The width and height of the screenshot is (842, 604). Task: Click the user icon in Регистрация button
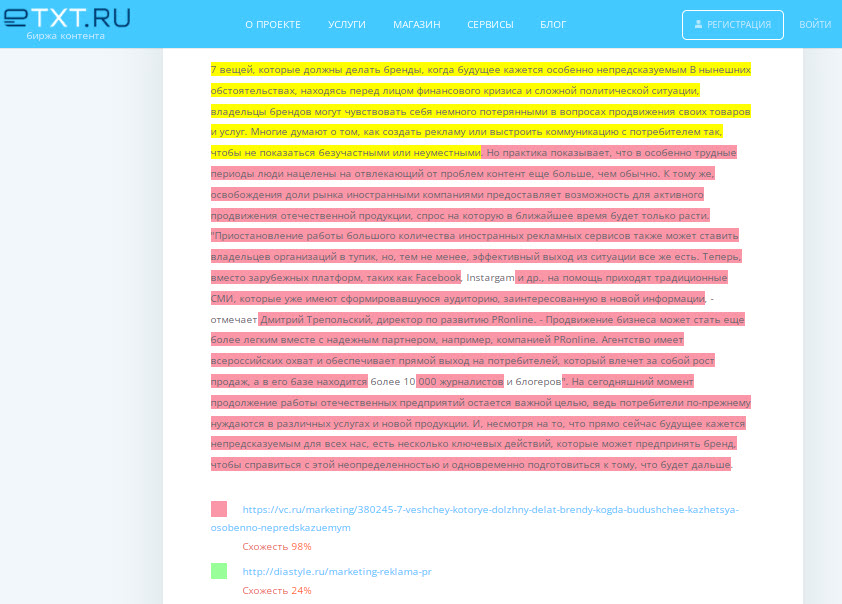pos(698,24)
